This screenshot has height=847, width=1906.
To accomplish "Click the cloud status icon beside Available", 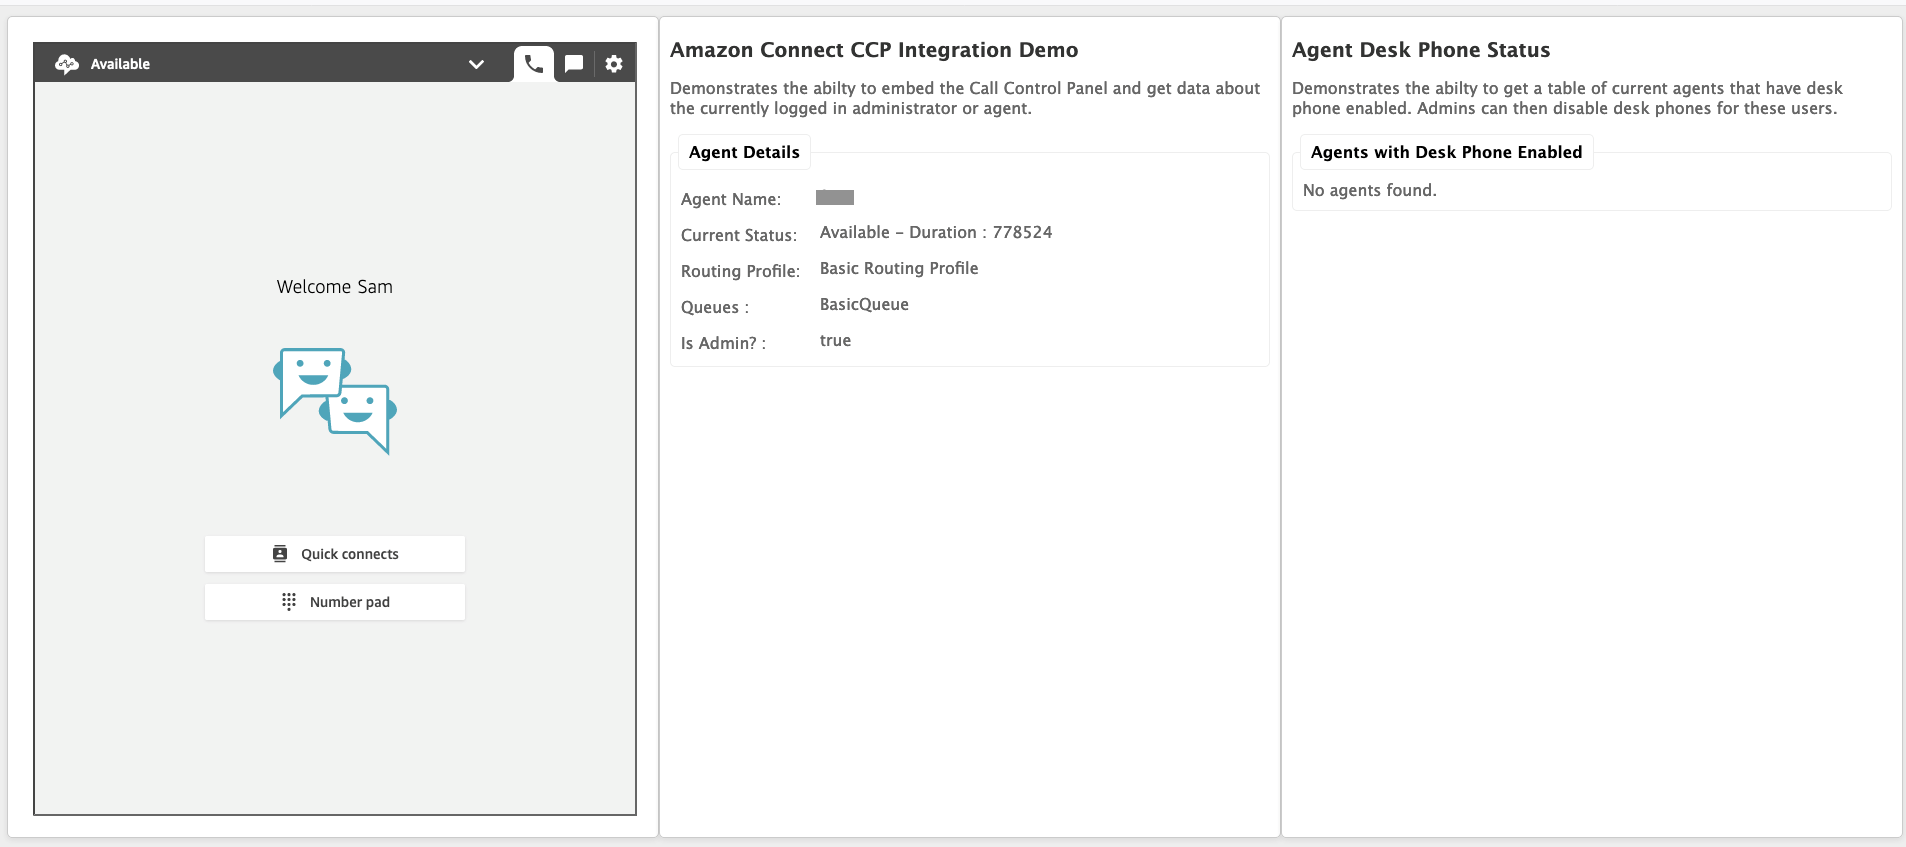I will [67, 64].
